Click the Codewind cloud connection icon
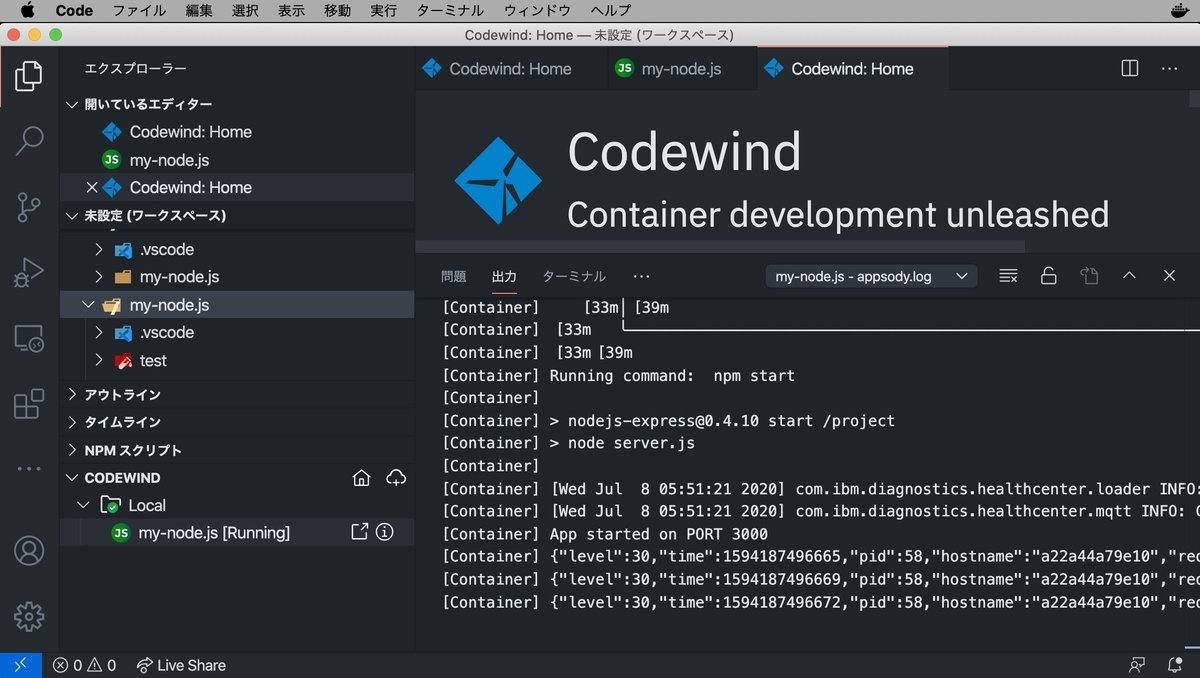 (395, 478)
